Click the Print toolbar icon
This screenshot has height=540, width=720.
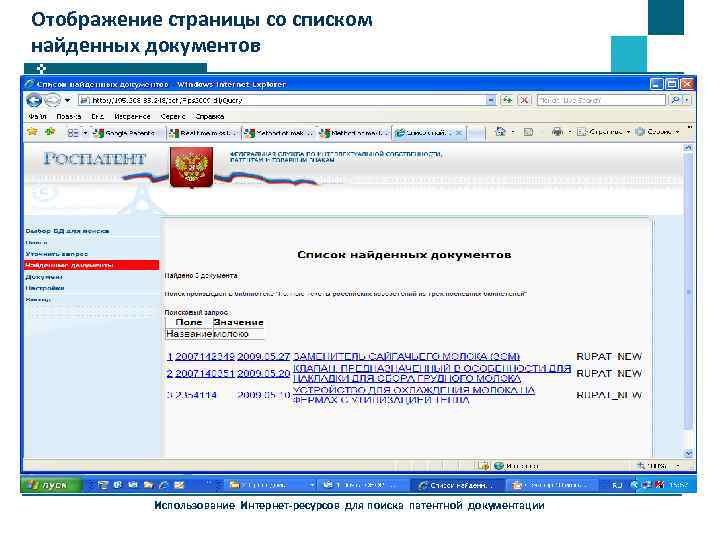[557, 132]
